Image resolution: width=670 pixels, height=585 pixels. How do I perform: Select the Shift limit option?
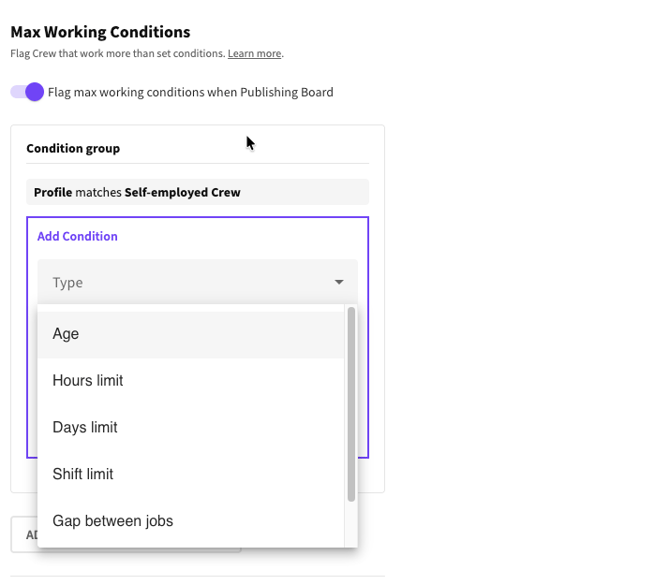[83, 474]
